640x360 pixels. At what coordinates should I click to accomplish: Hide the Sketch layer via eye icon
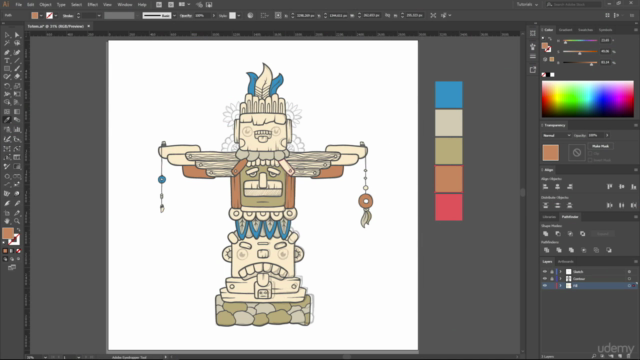pyautogui.click(x=544, y=272)
